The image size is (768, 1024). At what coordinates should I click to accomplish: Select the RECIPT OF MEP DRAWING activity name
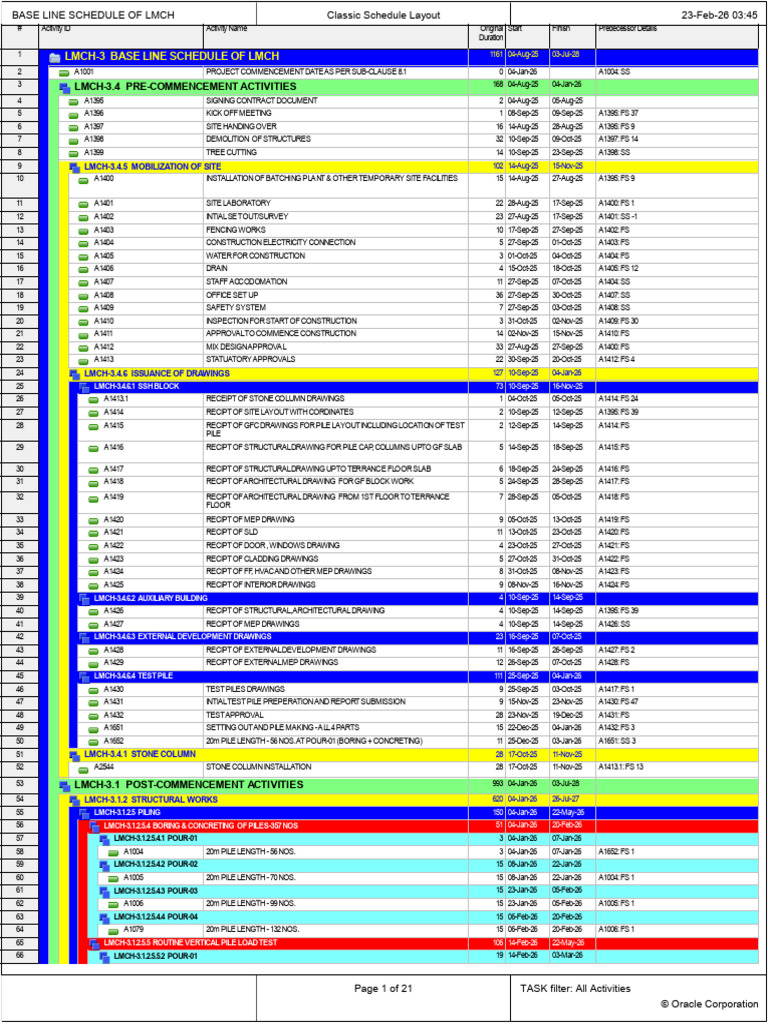click(x=250, y=520)
